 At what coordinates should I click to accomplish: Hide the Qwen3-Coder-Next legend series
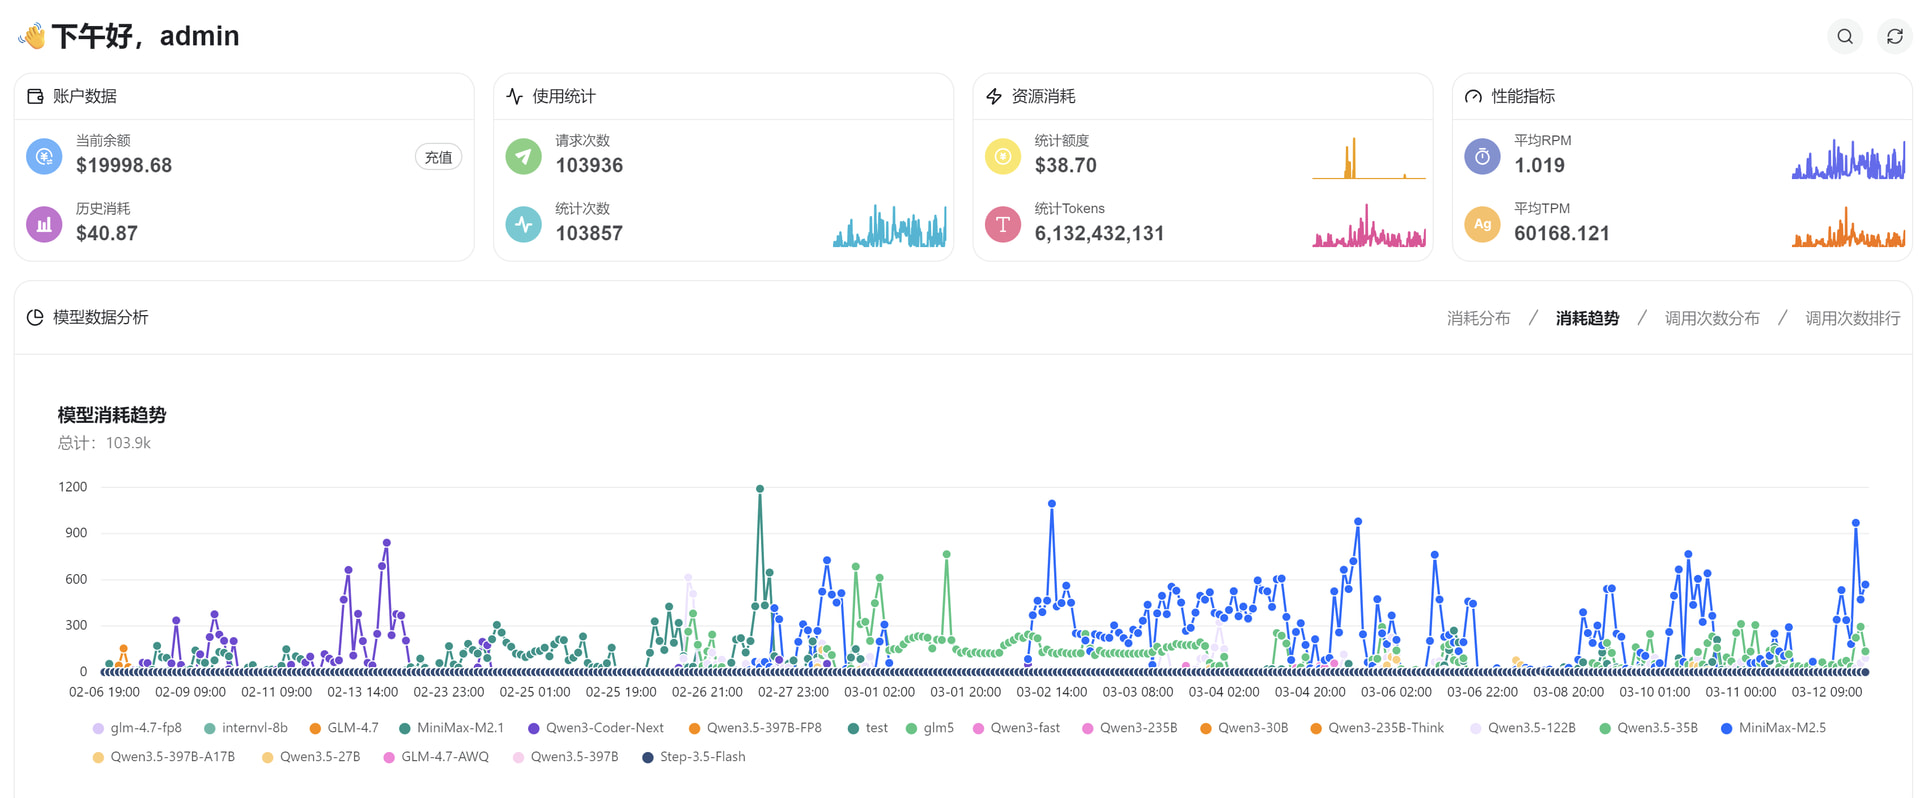click(595, 728)
